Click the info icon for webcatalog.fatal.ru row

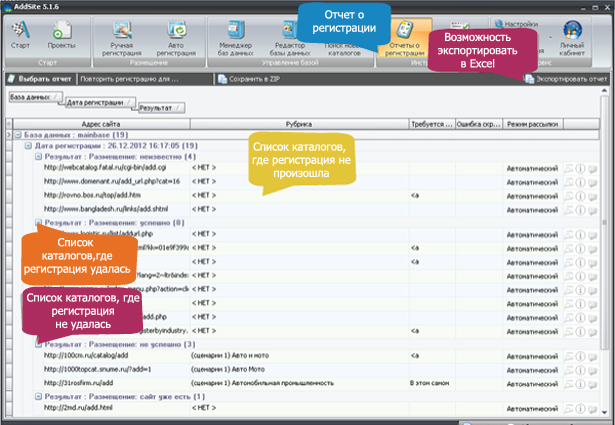pyautogui.click(x=580, y=169)
